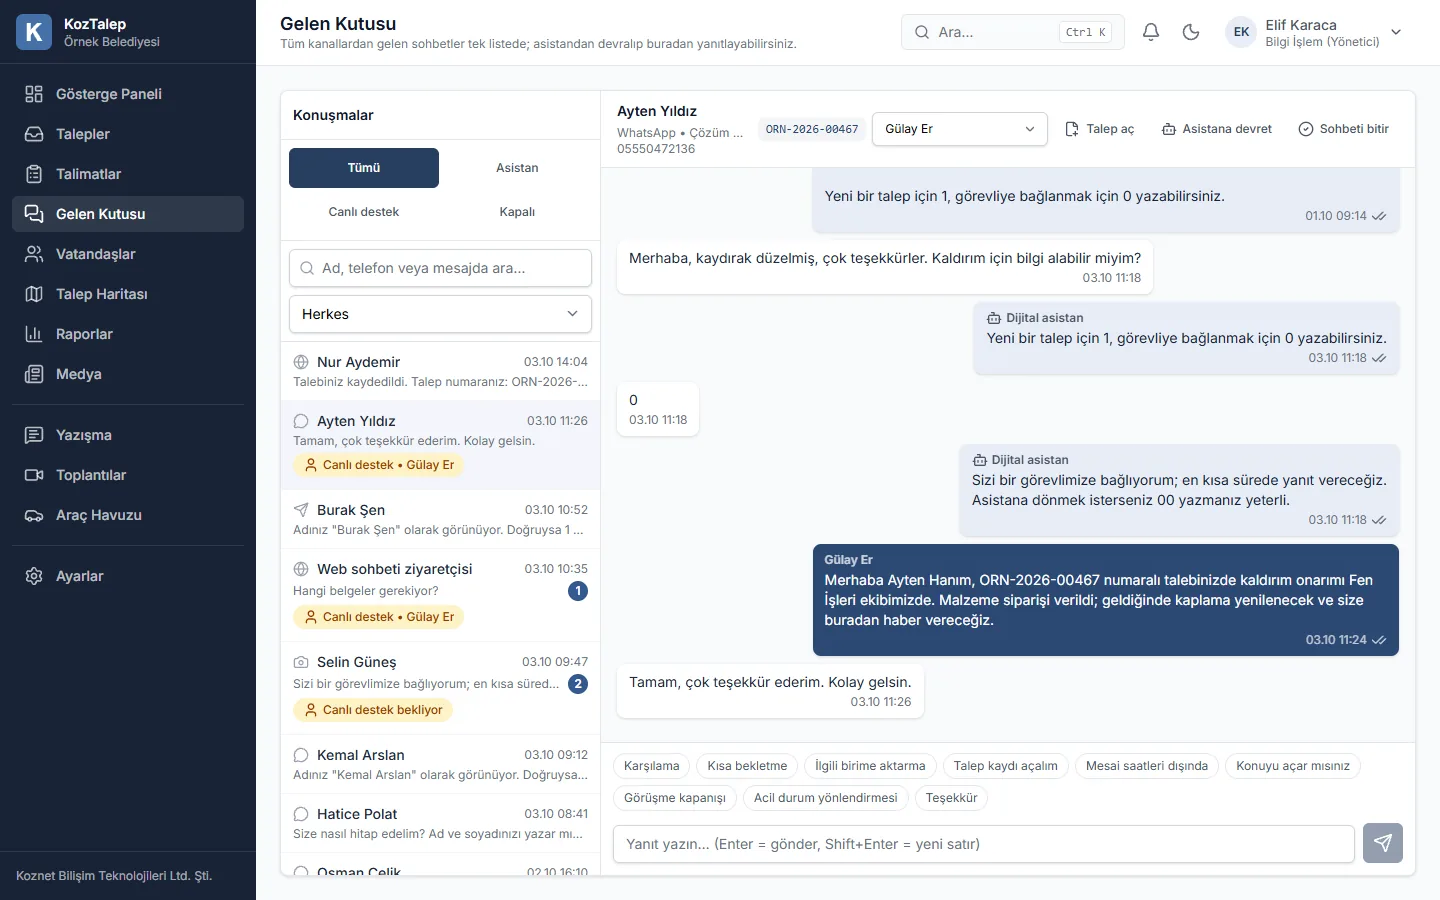Insert the Teşekkür quick reply

[x=951, y=798]
